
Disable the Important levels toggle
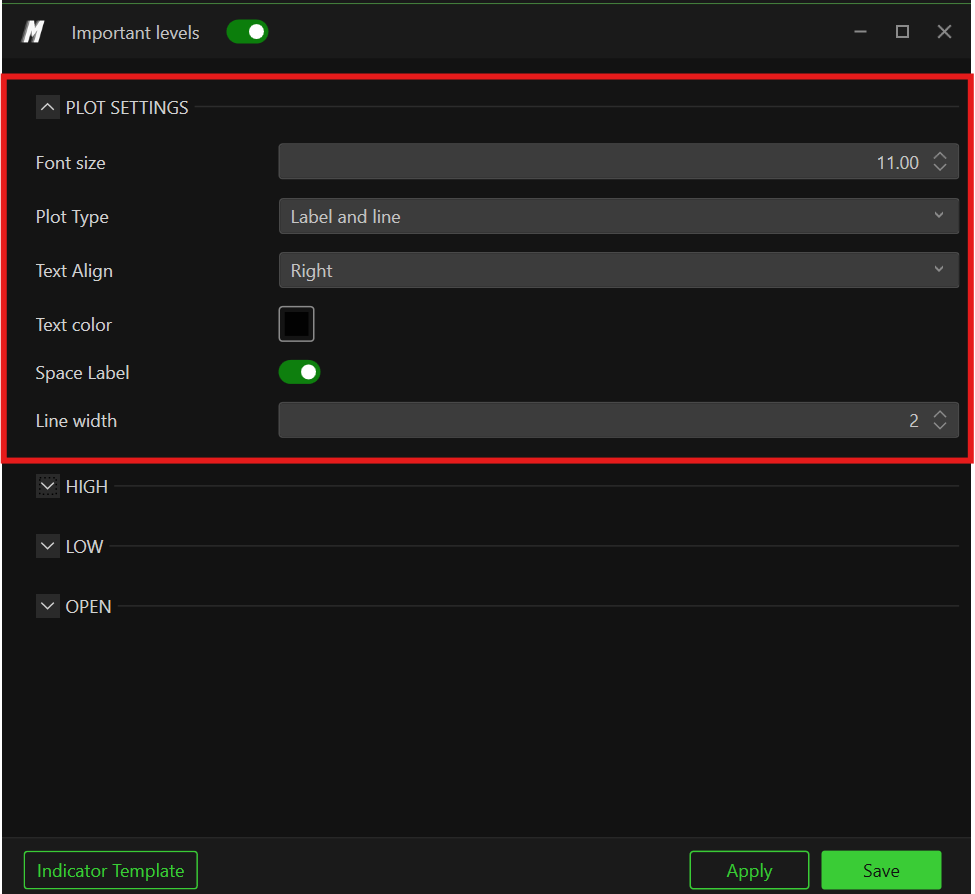click(x=247, y=32)
